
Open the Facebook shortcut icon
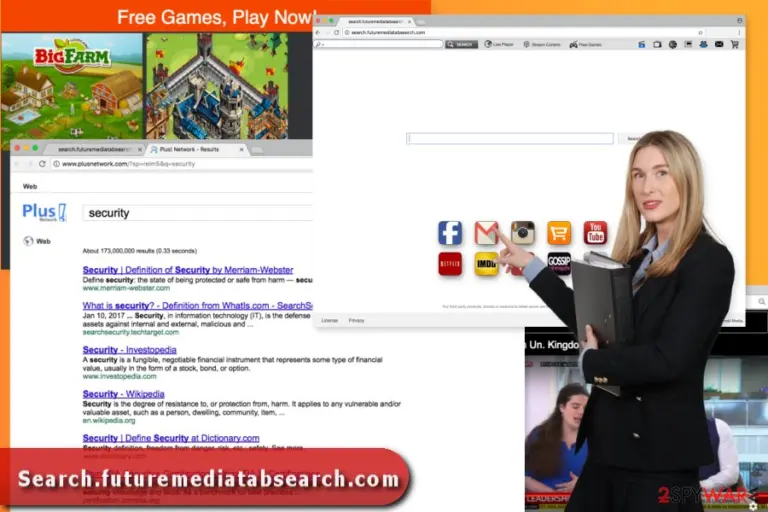pos(450,233)
